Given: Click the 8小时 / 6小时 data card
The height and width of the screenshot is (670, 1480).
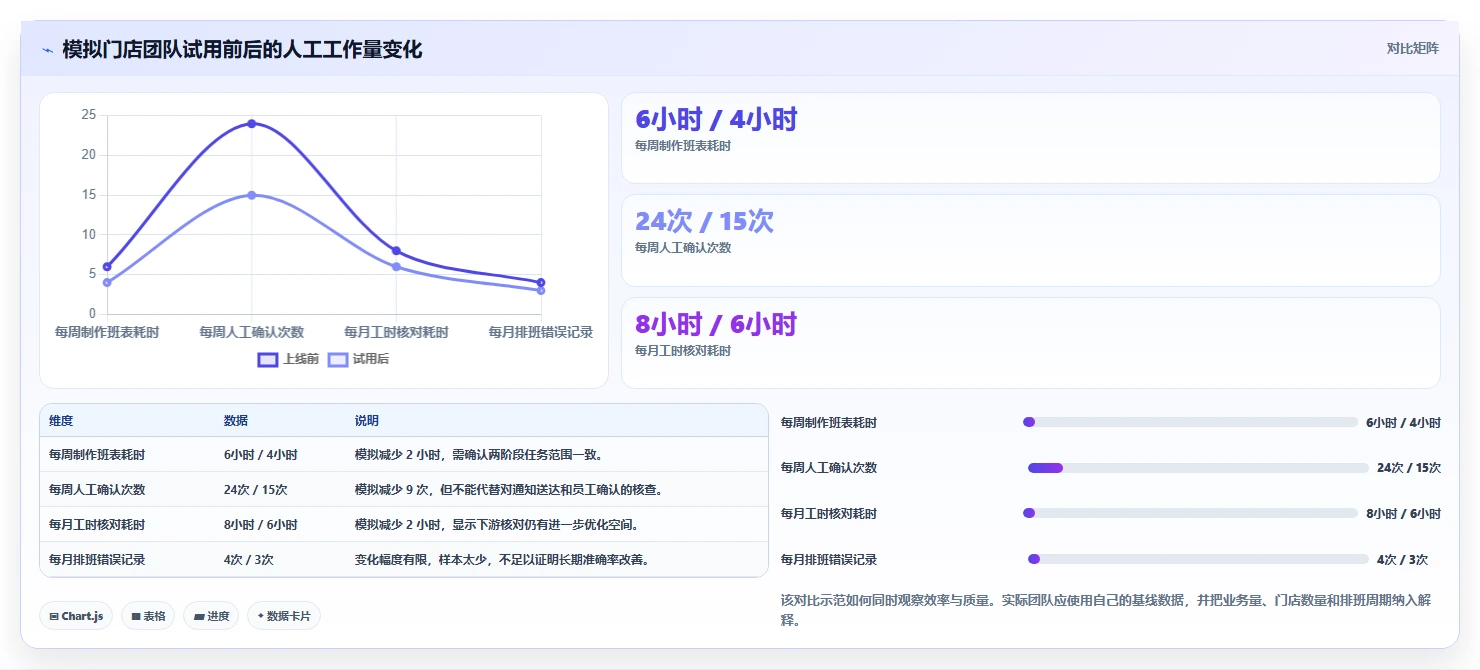Looking at the screenshot, I should tap(1031, 343).
